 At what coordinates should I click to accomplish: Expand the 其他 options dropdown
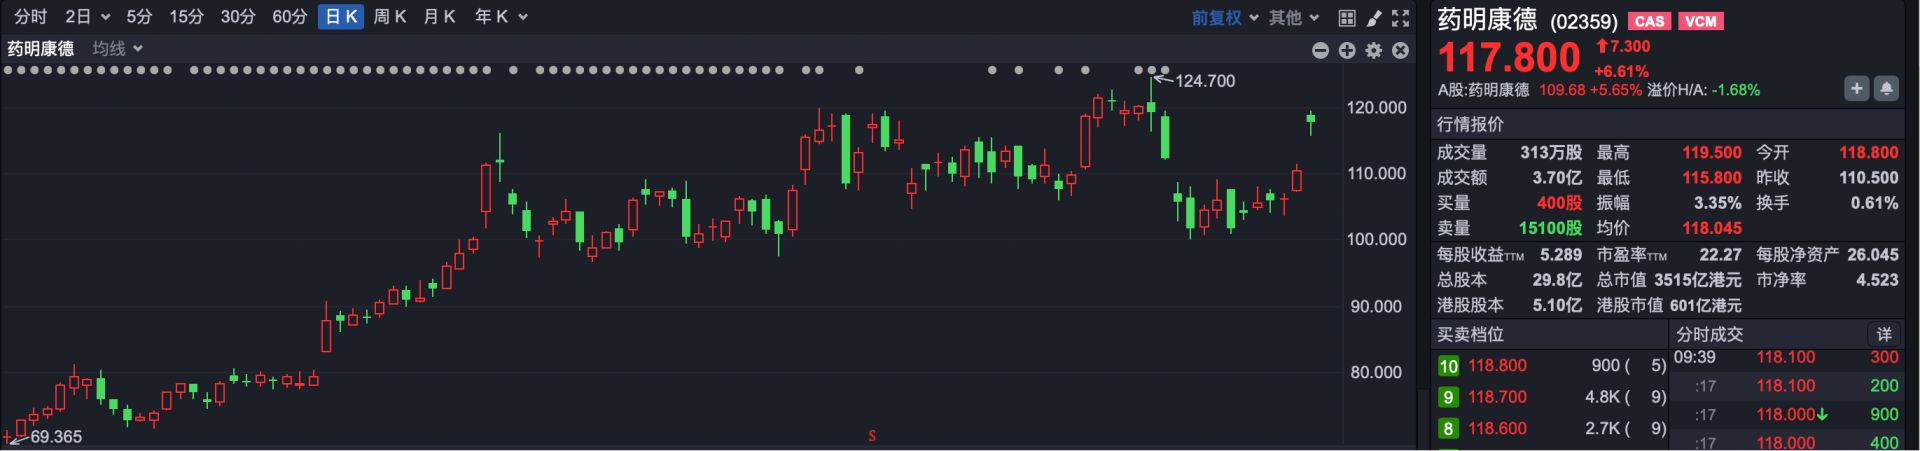[x=1294, y=18]
